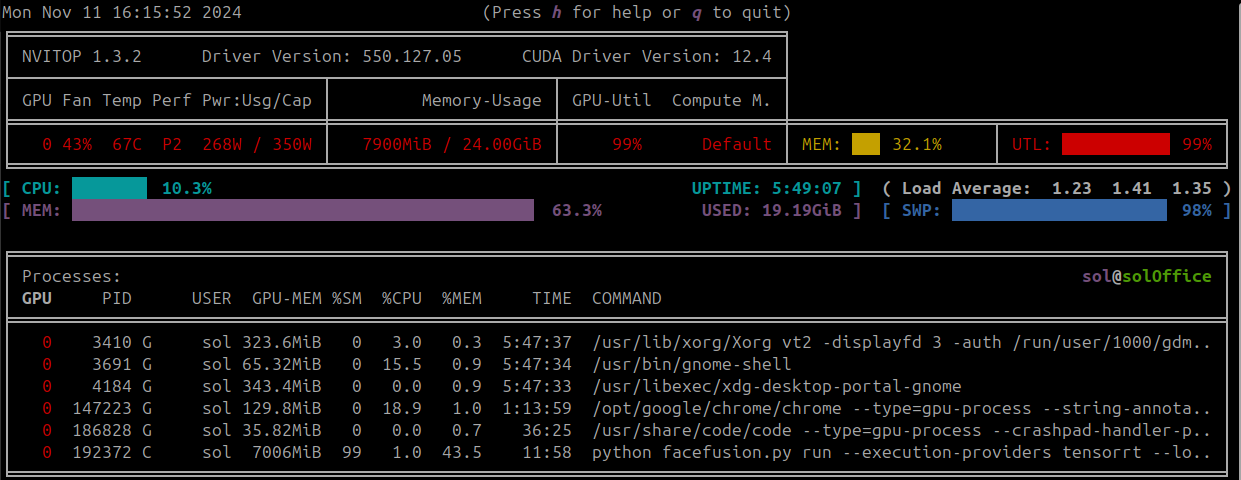Click the GPU memory value 7900MiB / 24.00GiB
The image size is (1241, 480).
click(x=452, y=145)
